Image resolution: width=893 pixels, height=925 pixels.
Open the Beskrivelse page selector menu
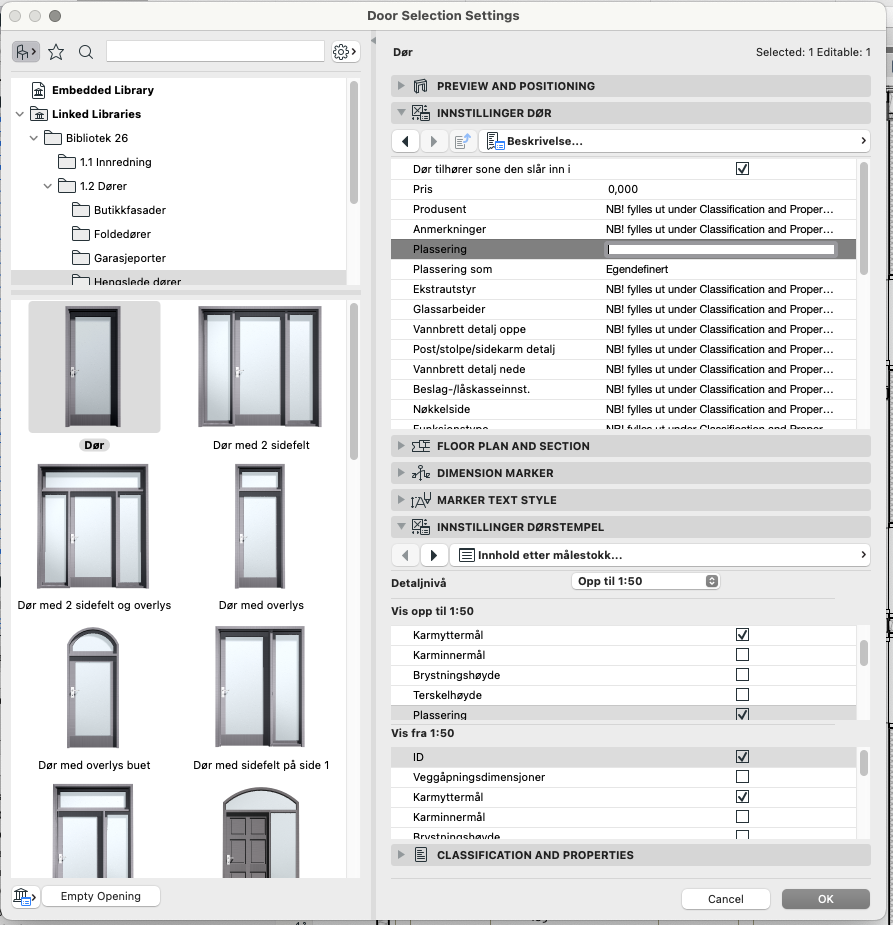[675, 141]
